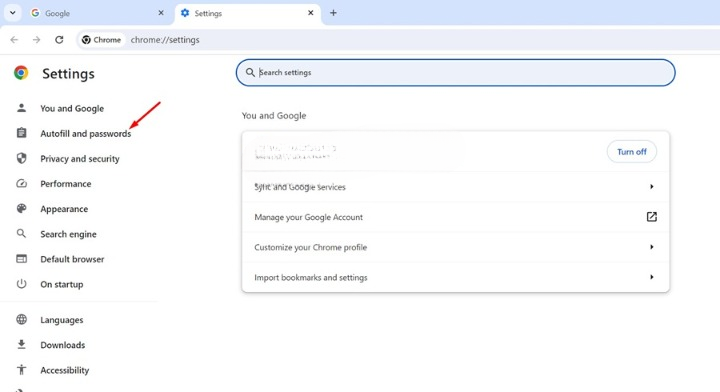This screenshot has height=392, width=720.
Task: Reload the page with the refresh icon
Action: click(59, 39)
